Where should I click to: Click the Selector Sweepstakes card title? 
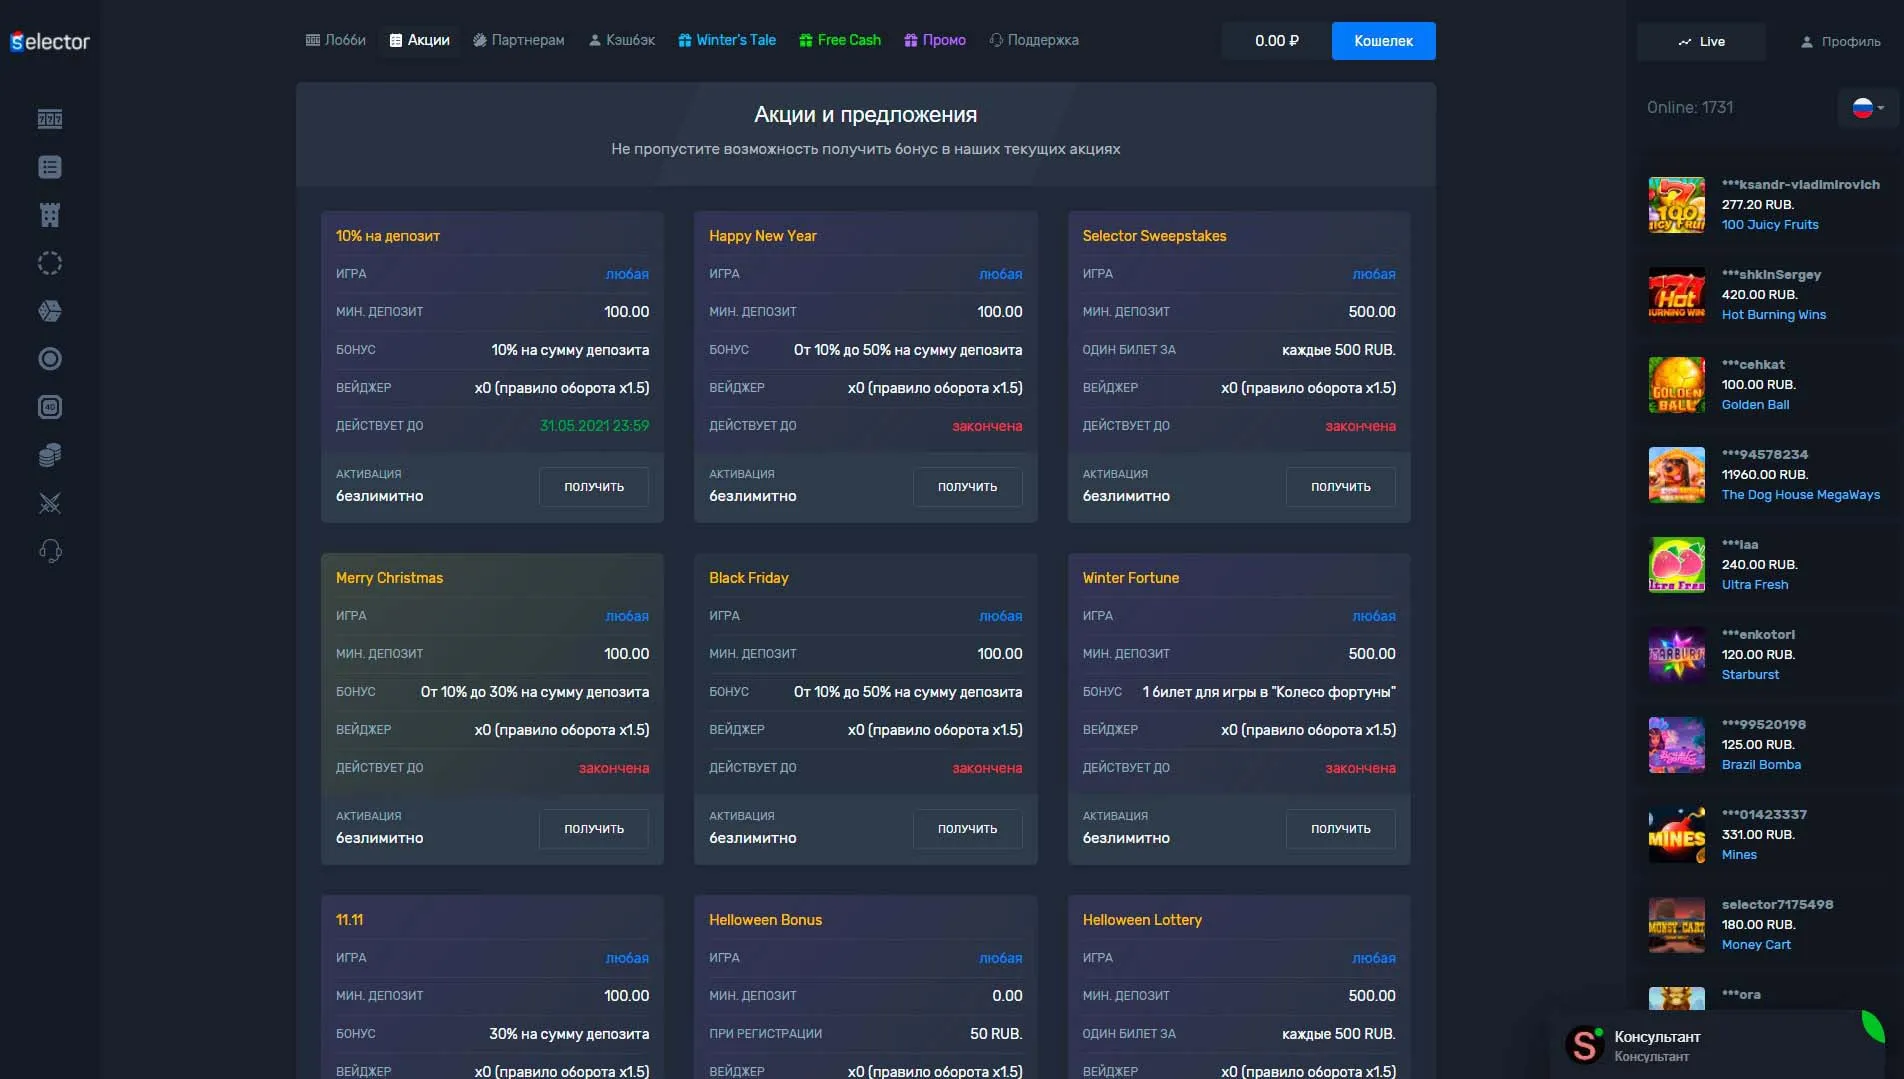click(1154, 236)
